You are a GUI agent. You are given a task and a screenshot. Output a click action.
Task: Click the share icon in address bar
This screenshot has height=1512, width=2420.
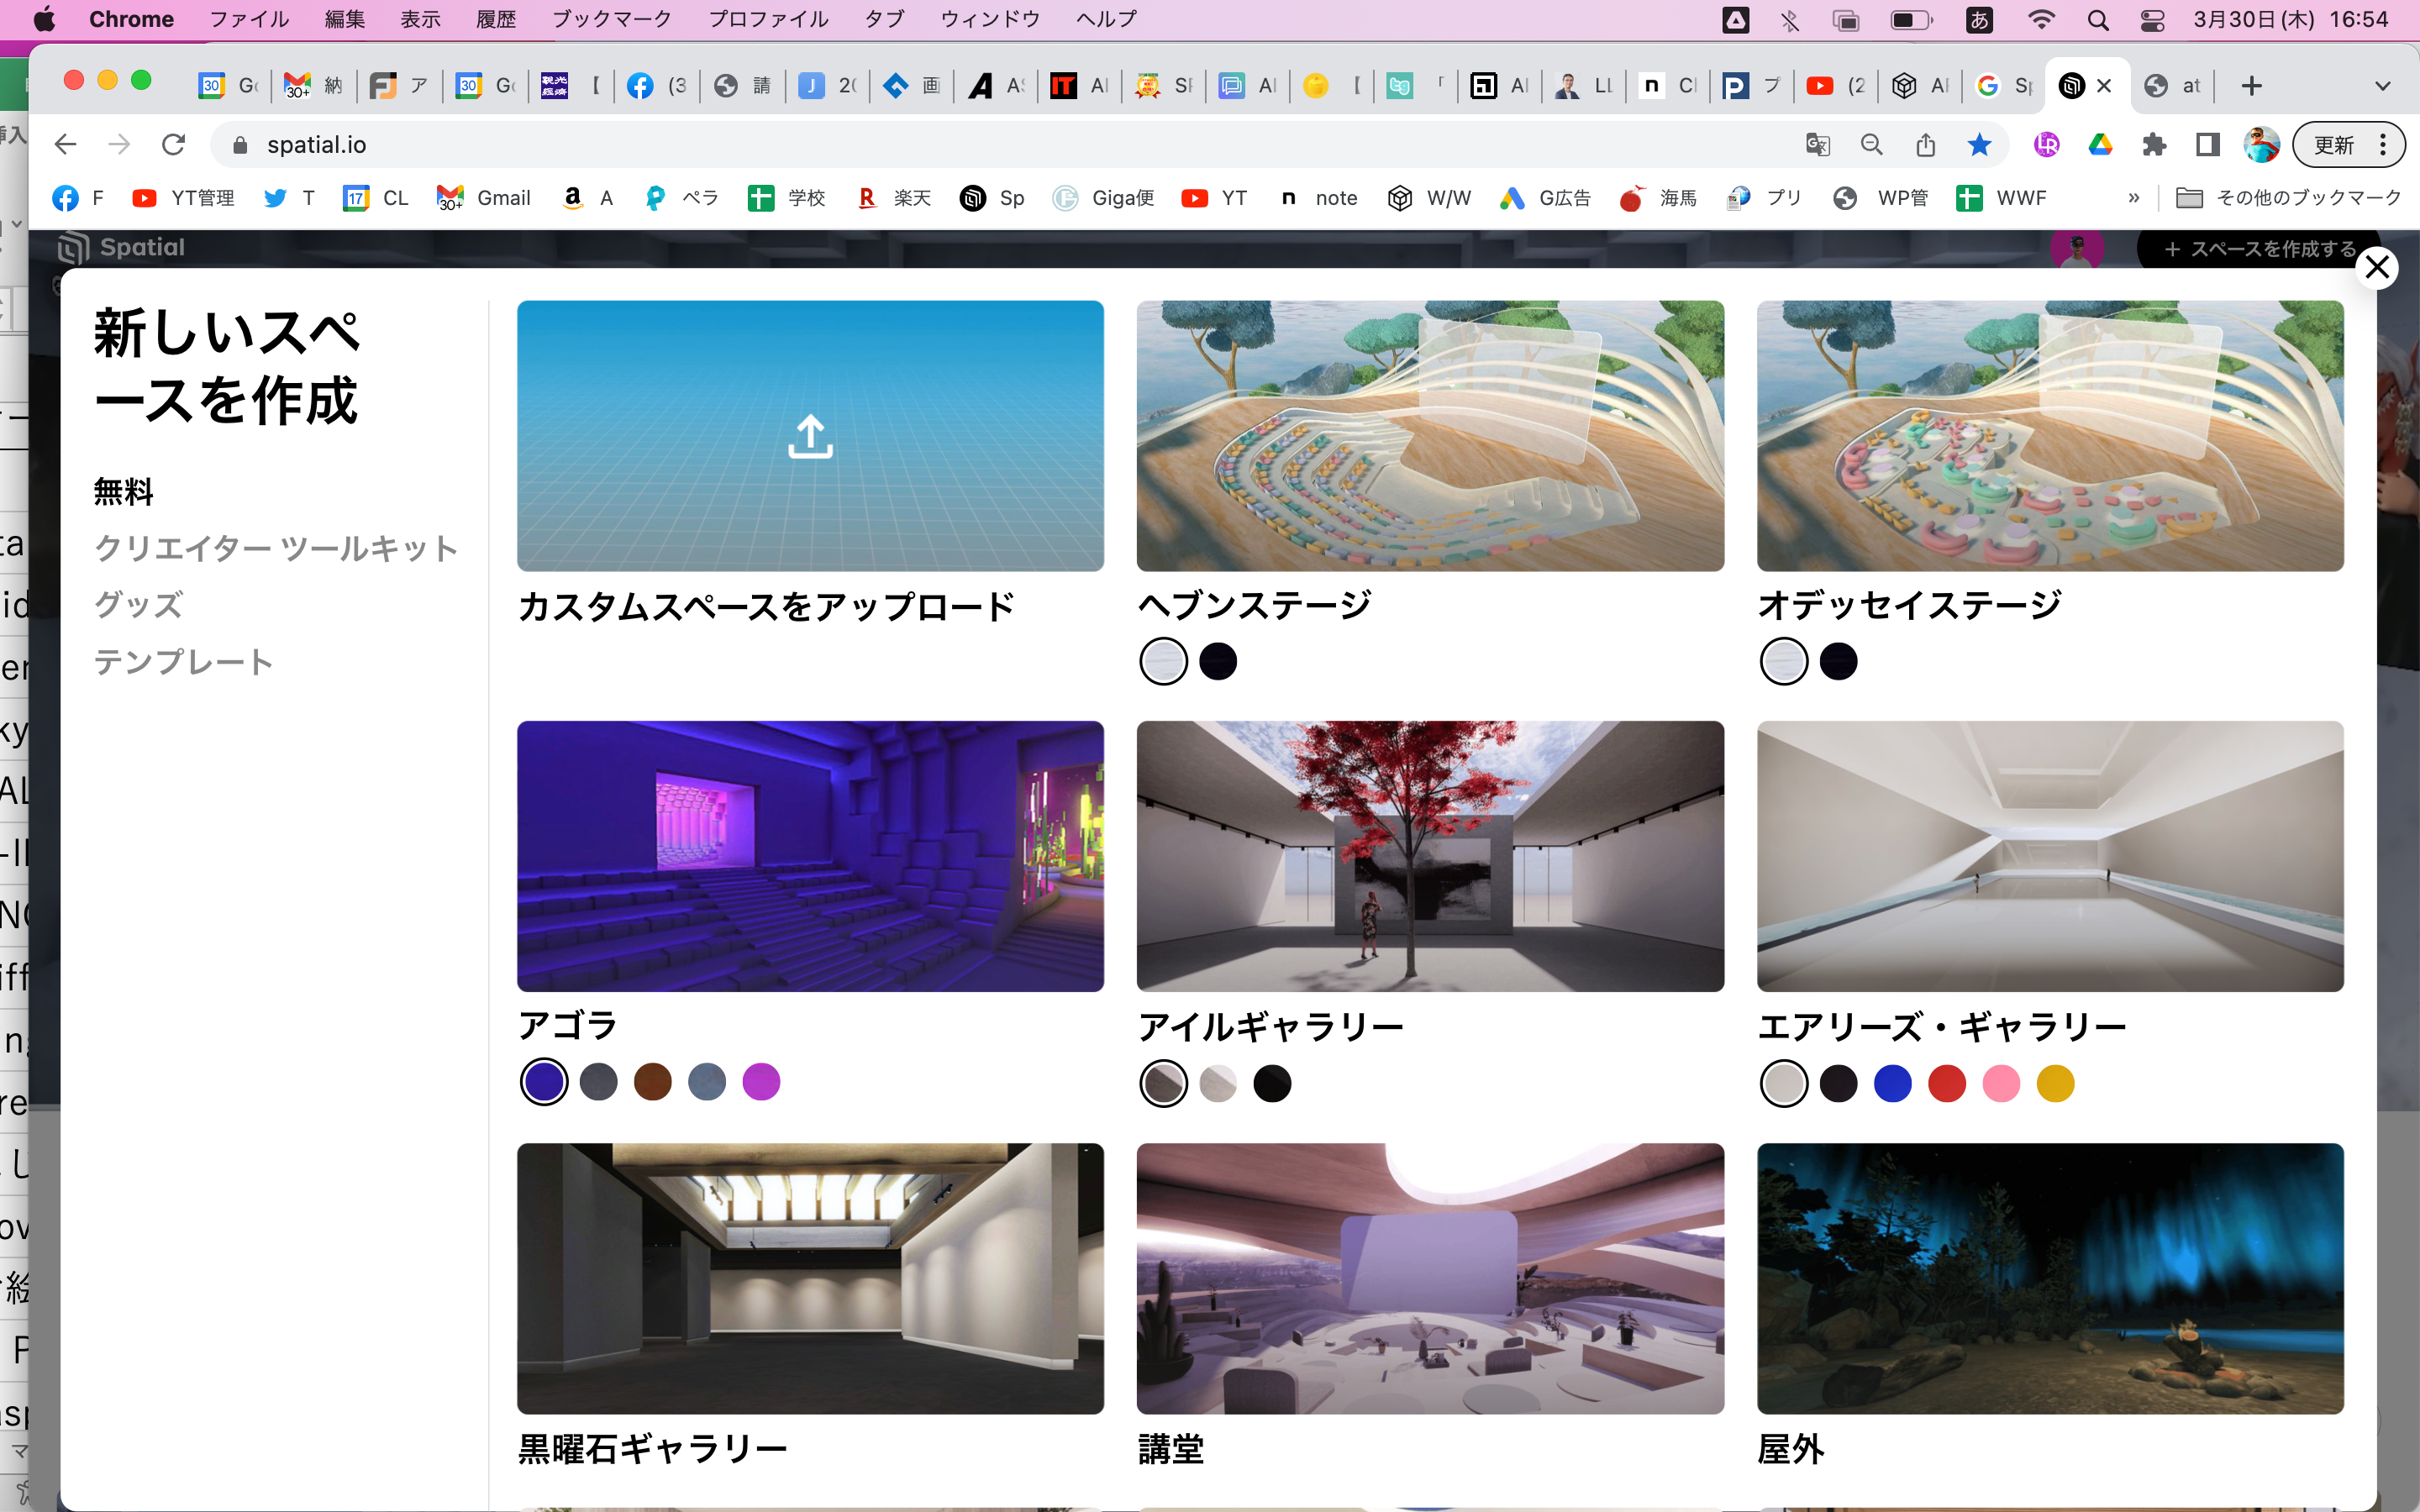pyautogui.click(x=1925, y=145)
